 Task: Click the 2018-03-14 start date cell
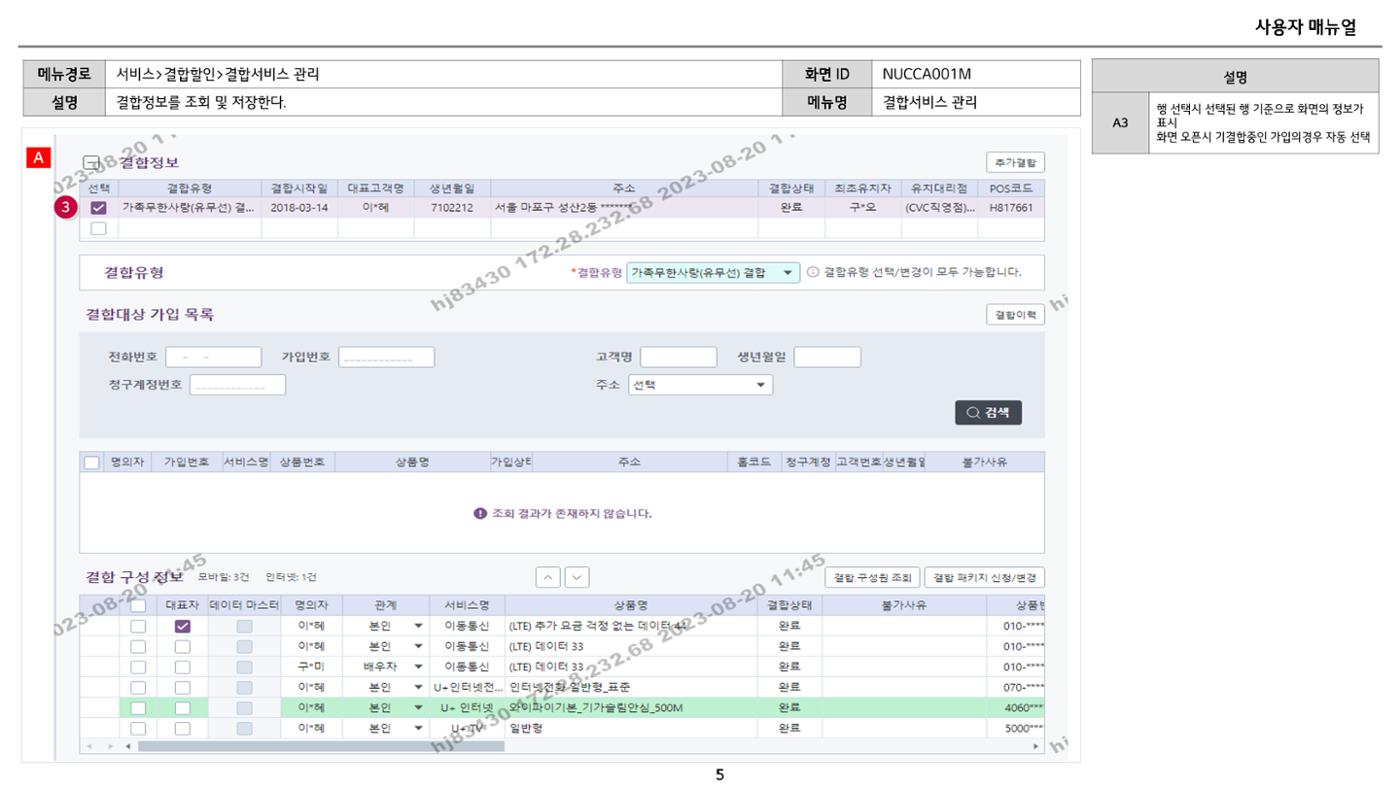click(299, 208)
